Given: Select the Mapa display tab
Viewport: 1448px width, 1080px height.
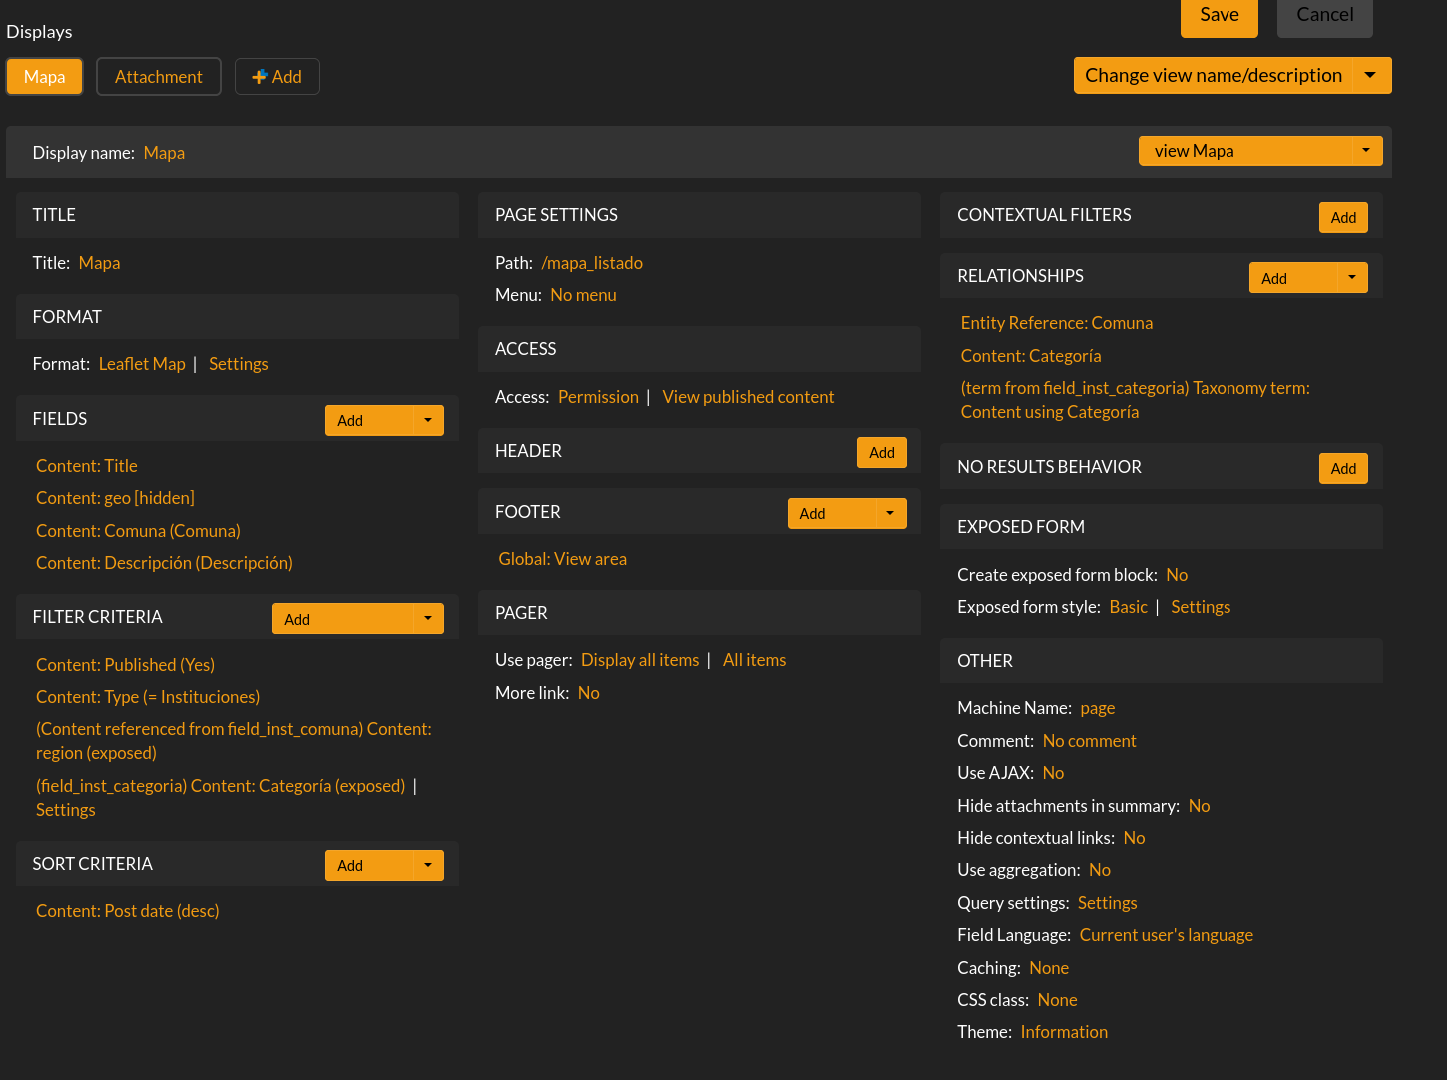Looking at the screenshot, I should pos(44,77).
